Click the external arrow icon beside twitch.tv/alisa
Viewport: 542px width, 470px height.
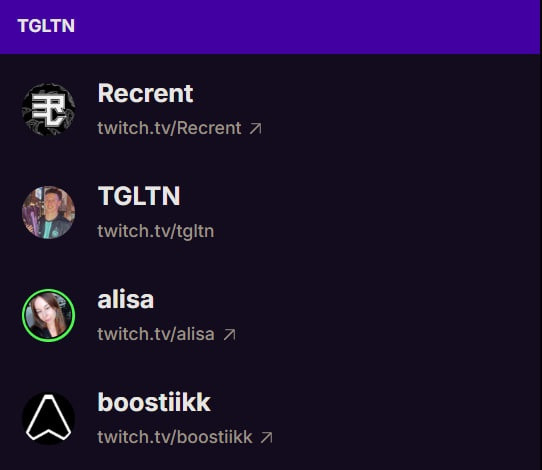(x=229, y=335)
